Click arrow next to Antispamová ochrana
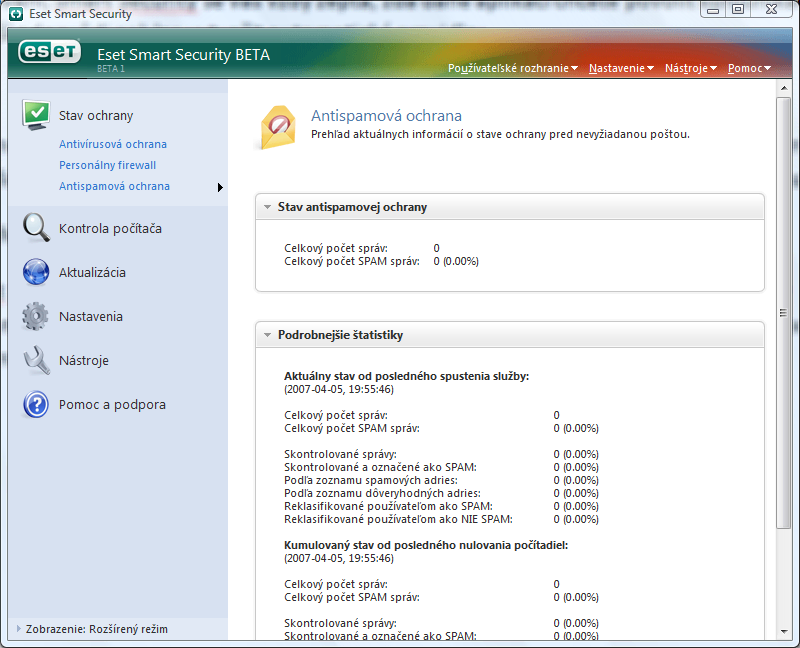Viewport: 800px width, 648px height. [220, 187]
